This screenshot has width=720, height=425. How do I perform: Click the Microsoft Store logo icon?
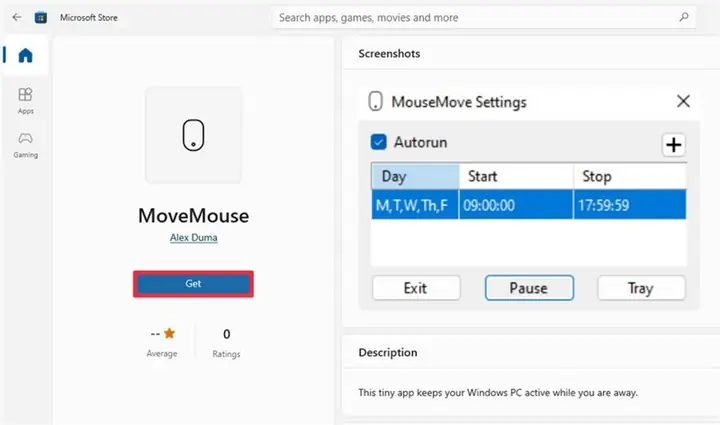41,17
